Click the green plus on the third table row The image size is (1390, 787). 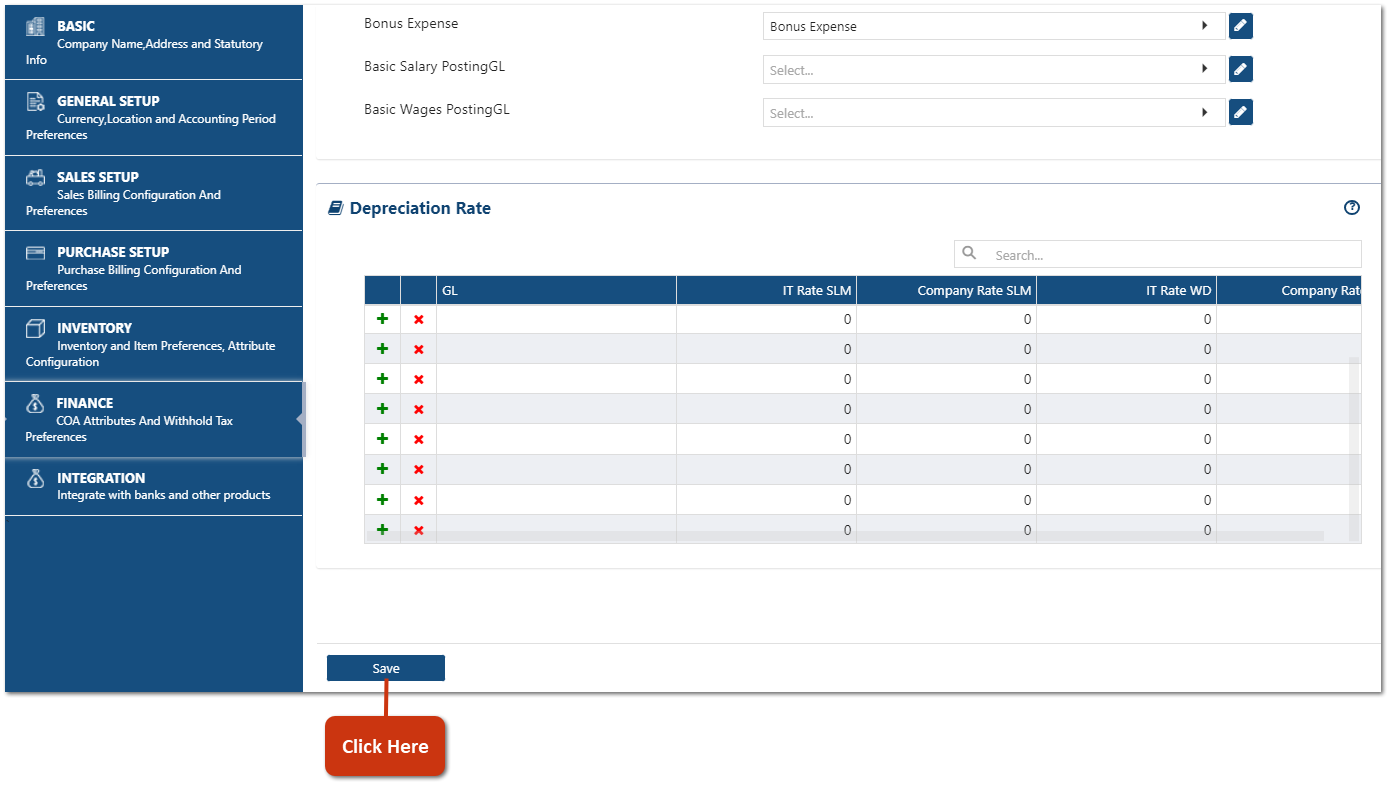[x=382, y=379]
